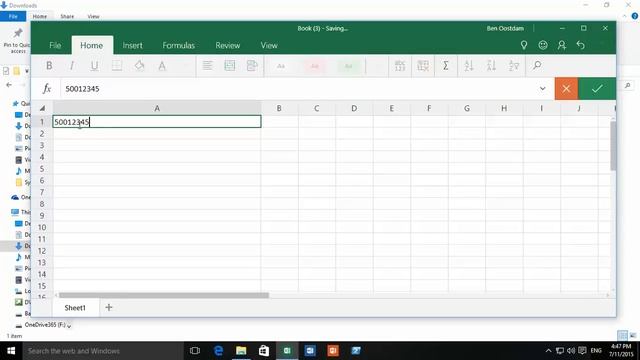Select column D header

(354, 108)
